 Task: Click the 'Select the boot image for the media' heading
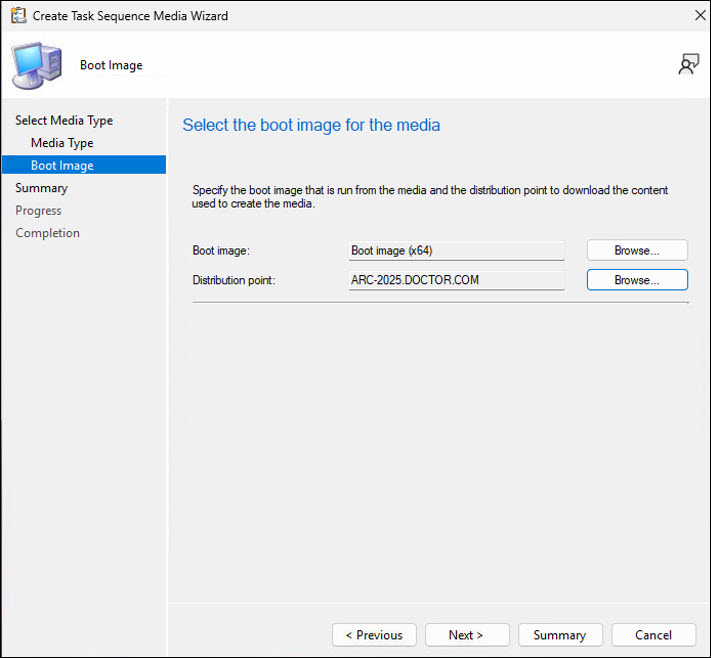tap(311, 126)
